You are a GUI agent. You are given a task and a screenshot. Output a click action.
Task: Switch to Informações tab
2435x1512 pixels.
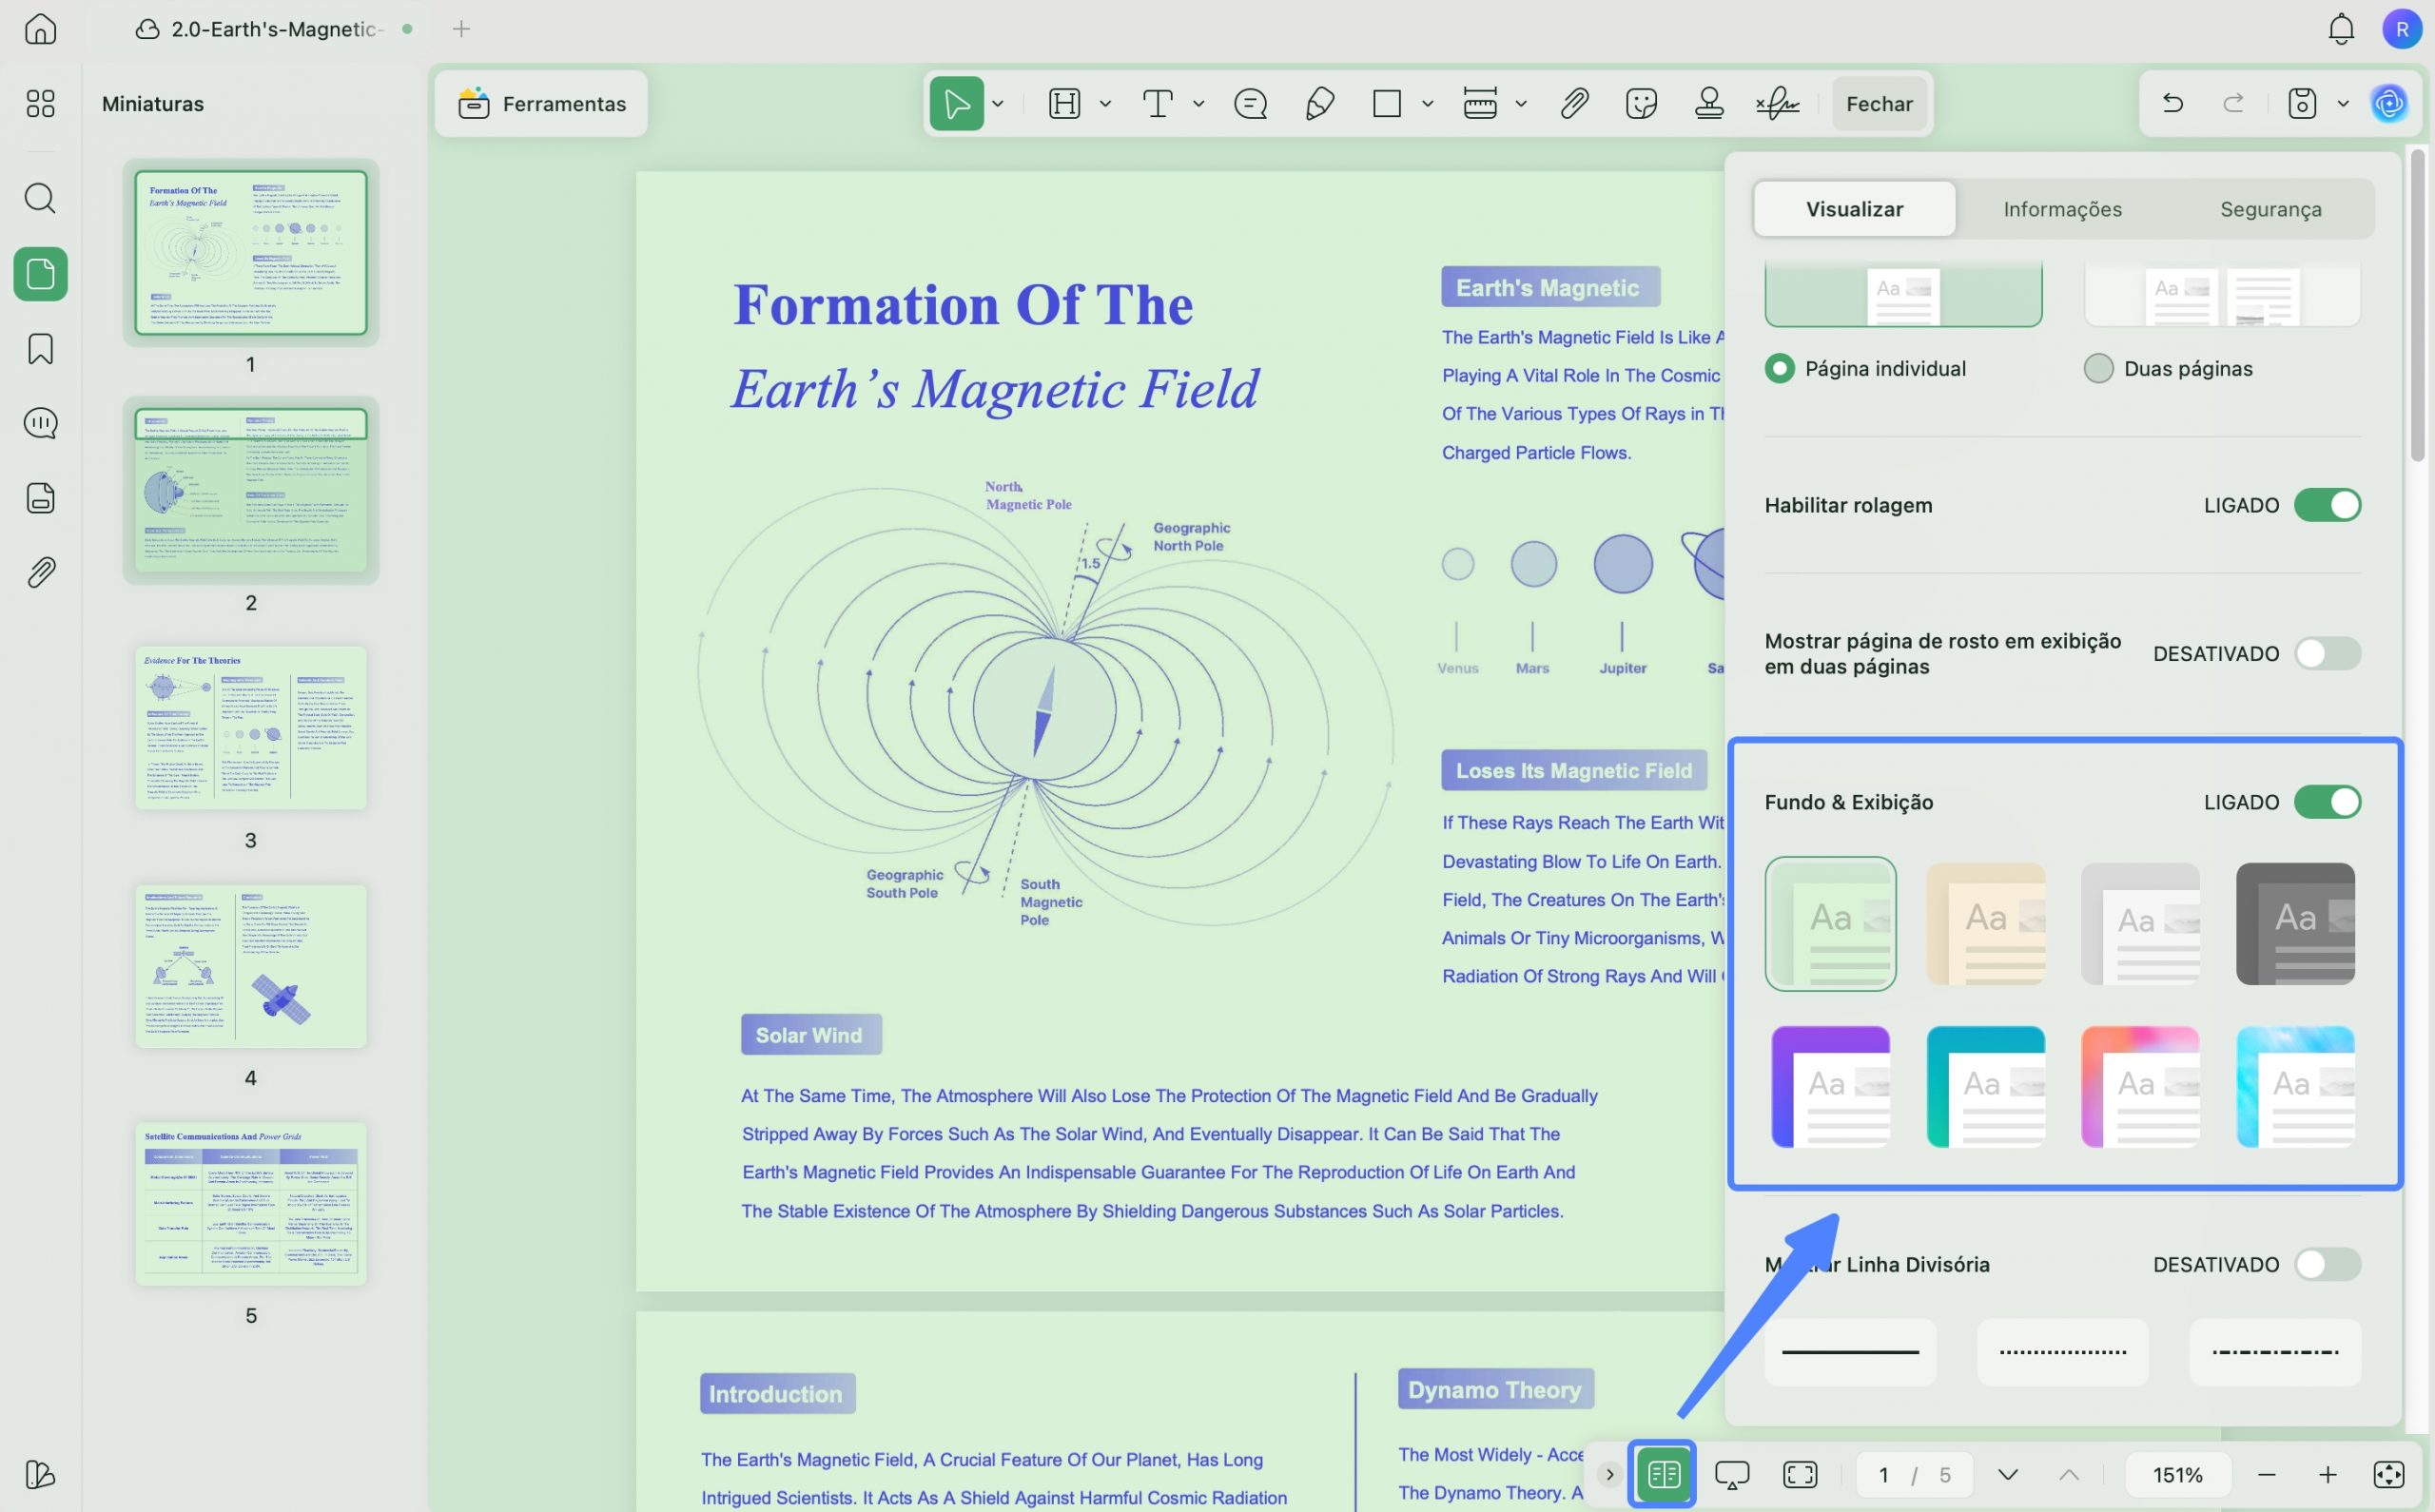pyautogui.click(x=2062, y=209)
